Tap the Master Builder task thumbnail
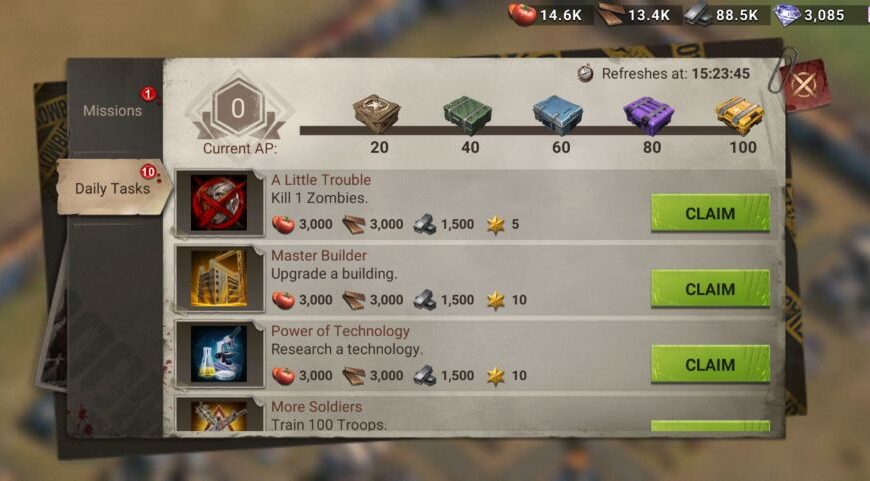870x481 pixels. (x=219, y=278)
